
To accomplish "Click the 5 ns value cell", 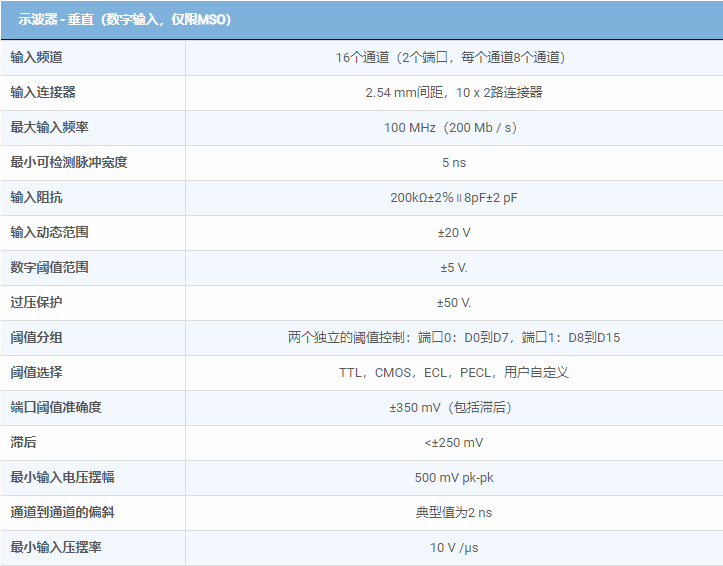I will pos(453,162).
